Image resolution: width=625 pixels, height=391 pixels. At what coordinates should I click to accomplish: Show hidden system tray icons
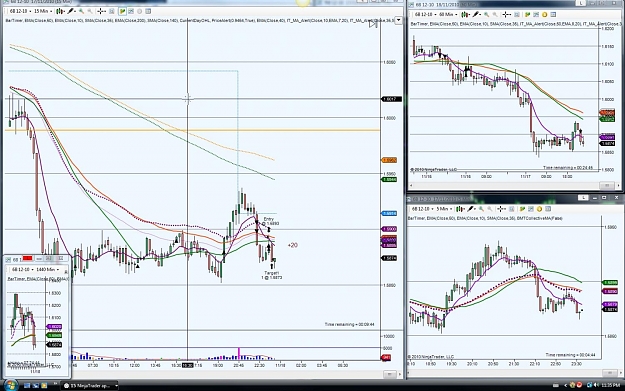pyautogui.click(x=565, y=385)
